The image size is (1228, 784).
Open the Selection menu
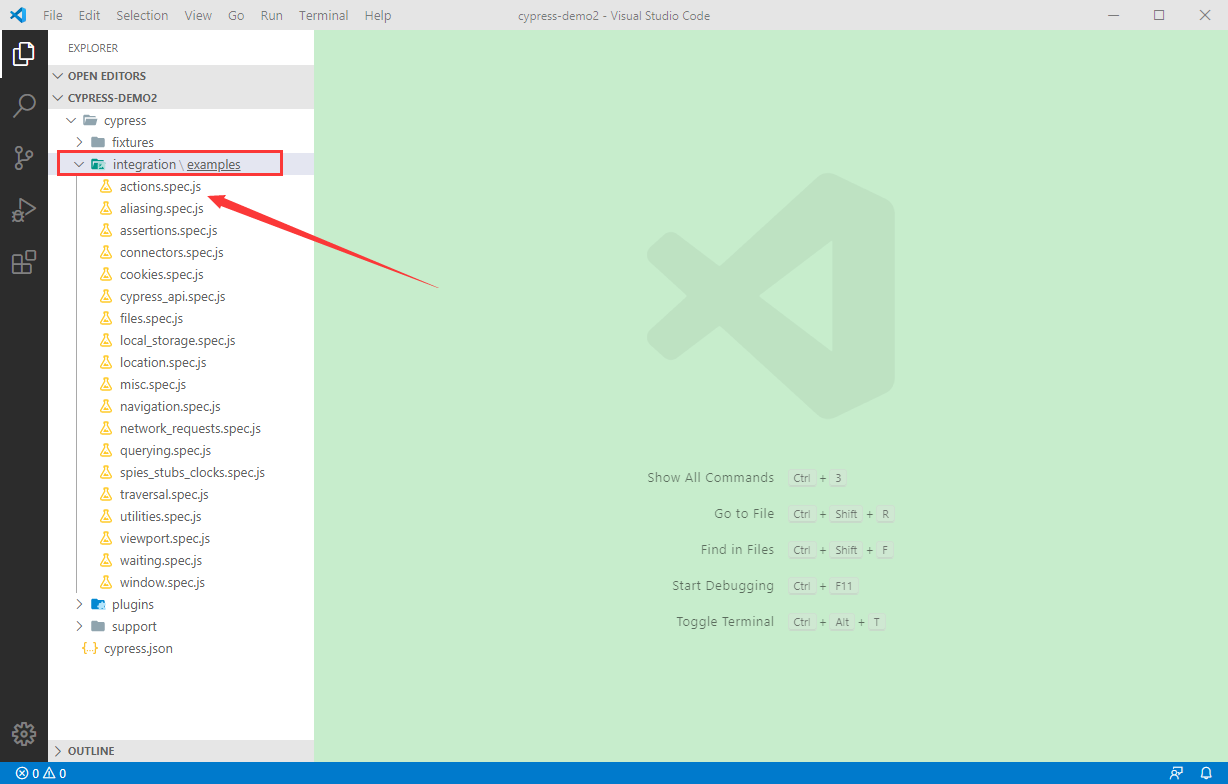(x=142, y=15)
